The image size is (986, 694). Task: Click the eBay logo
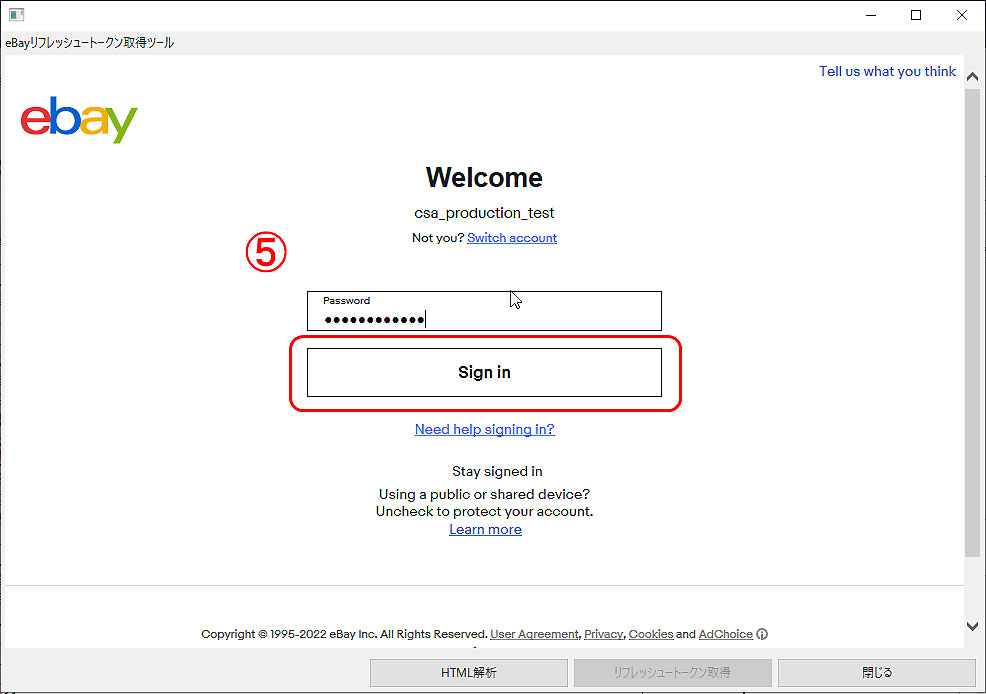79,119
